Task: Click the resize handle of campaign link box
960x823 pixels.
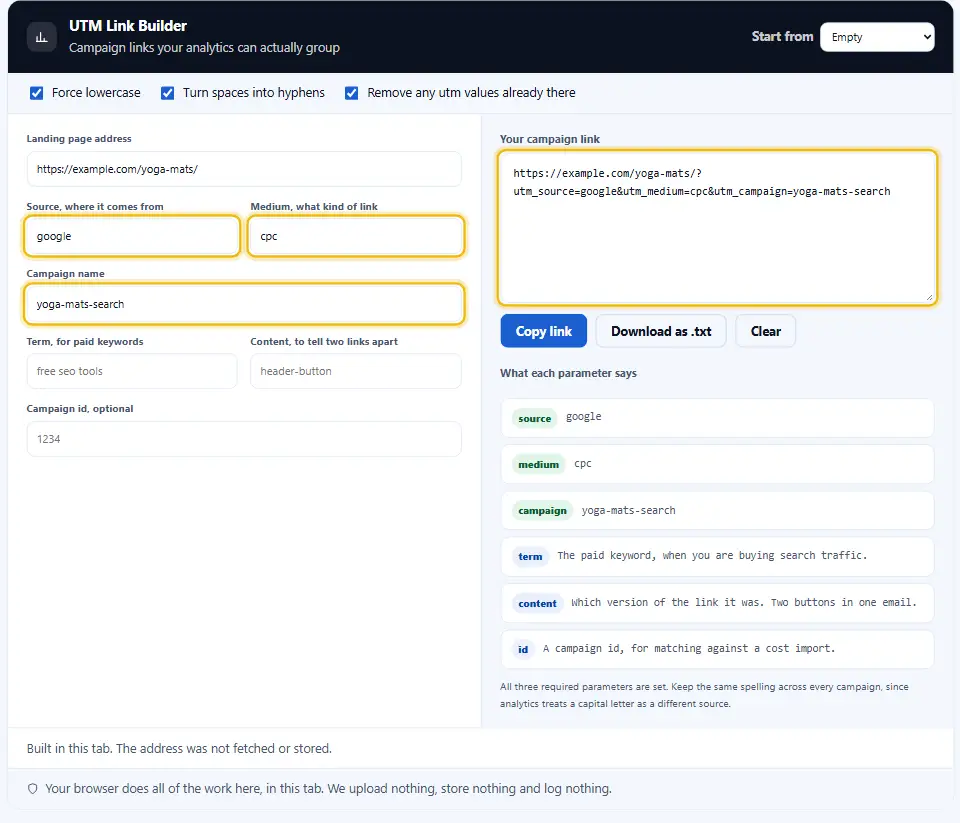Action: point(929,298)
